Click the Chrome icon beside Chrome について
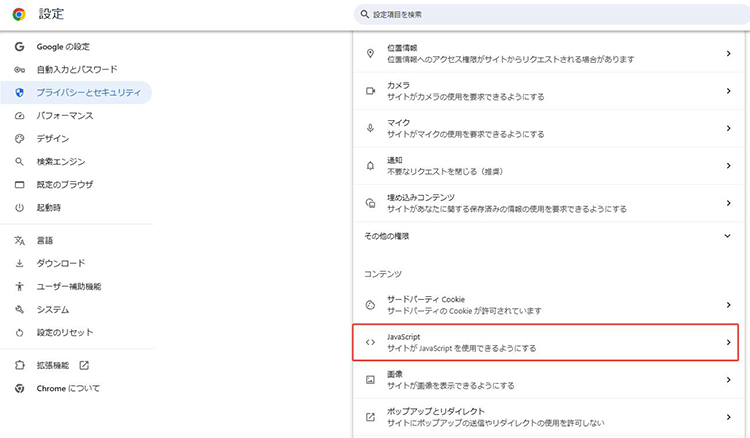Image resolution: width=750 pixels, height=438 pixels. click(x=19, y=388)
